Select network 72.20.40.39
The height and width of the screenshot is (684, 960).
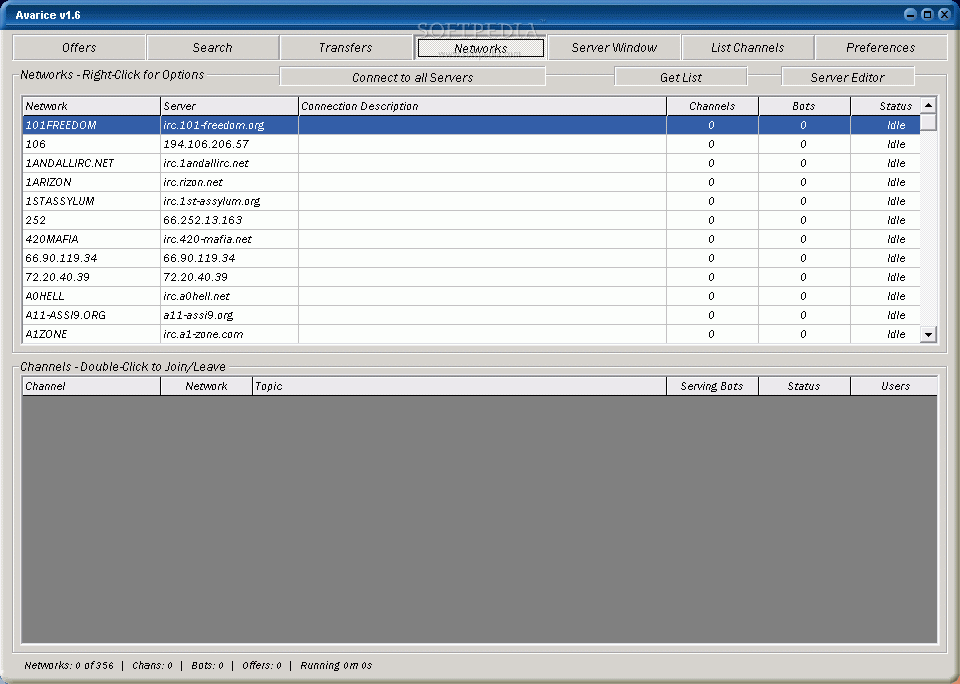point(471,277)
